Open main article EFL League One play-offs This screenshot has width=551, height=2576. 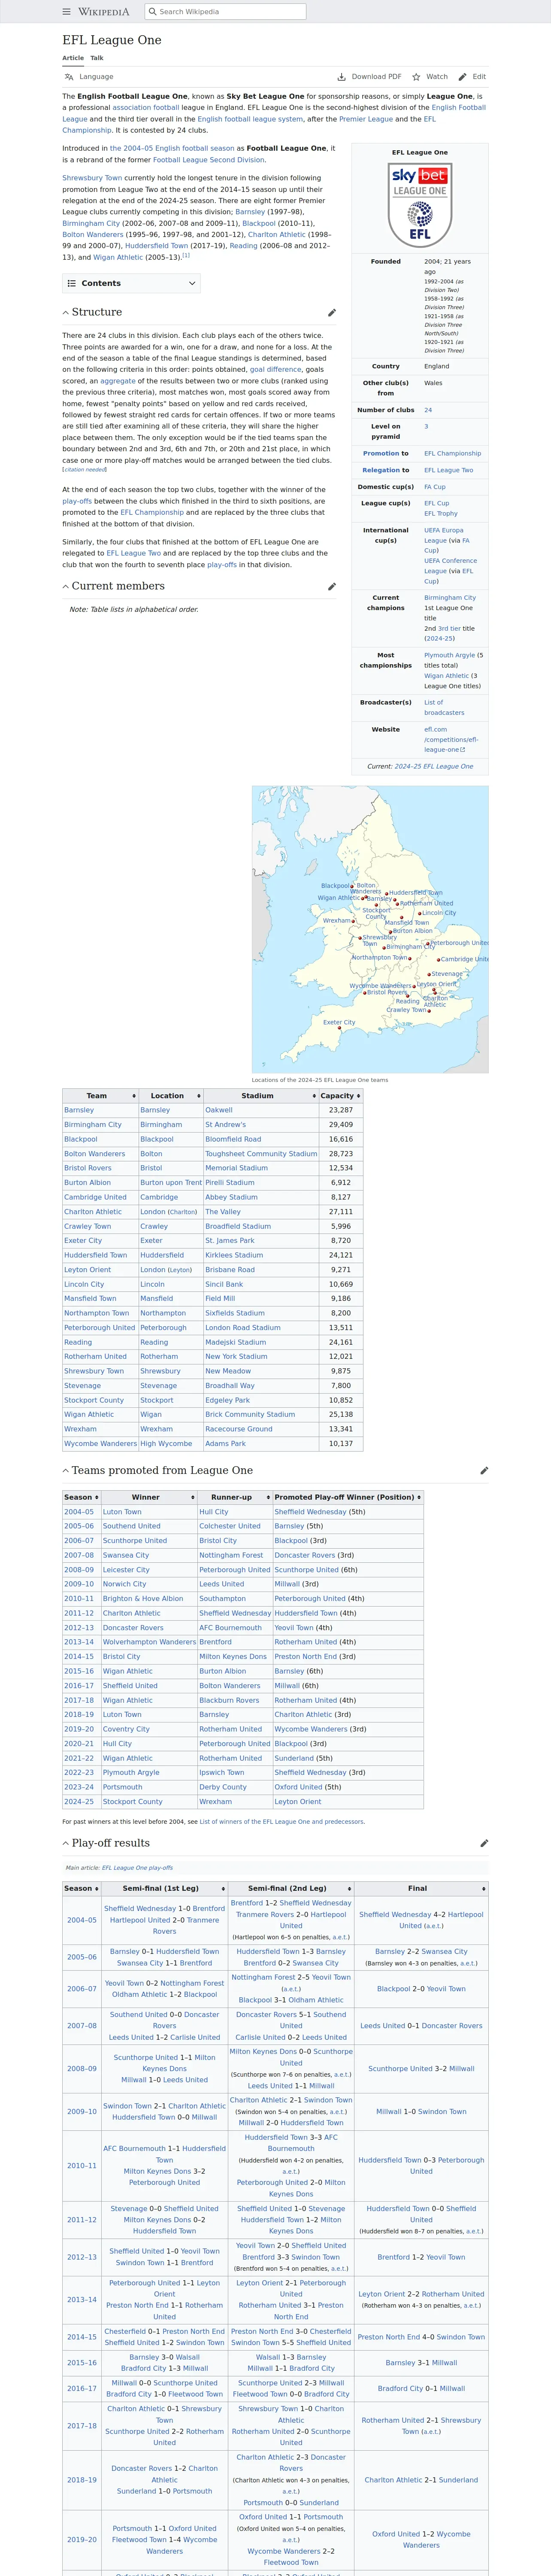[x=137, y=1868]
